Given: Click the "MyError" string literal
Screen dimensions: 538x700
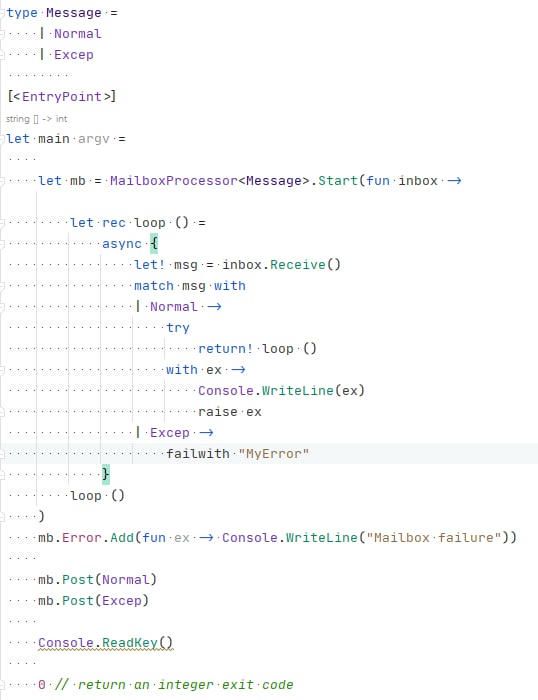Looking at the screenshot, I should (x=274, y=454).
